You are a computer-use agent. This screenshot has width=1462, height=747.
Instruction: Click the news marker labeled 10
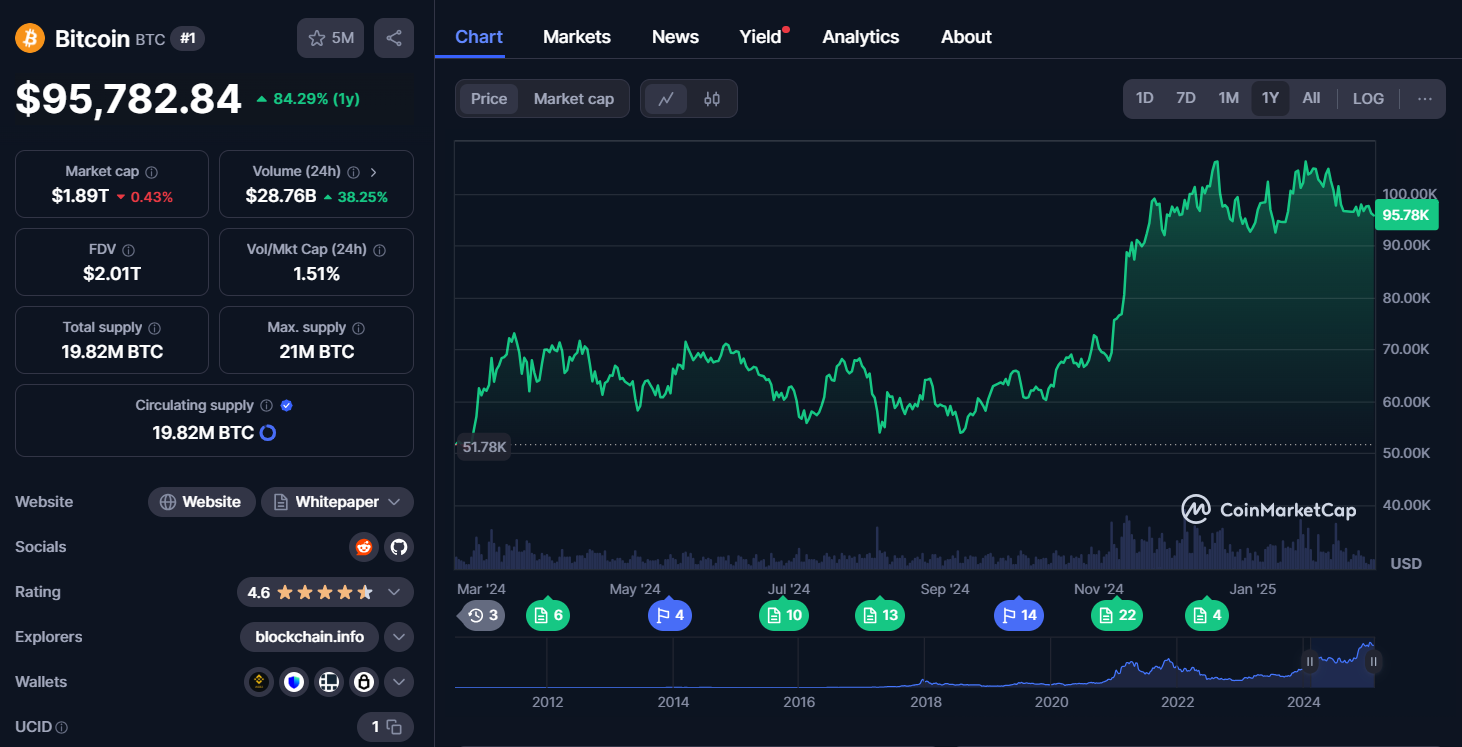[784, 615]
